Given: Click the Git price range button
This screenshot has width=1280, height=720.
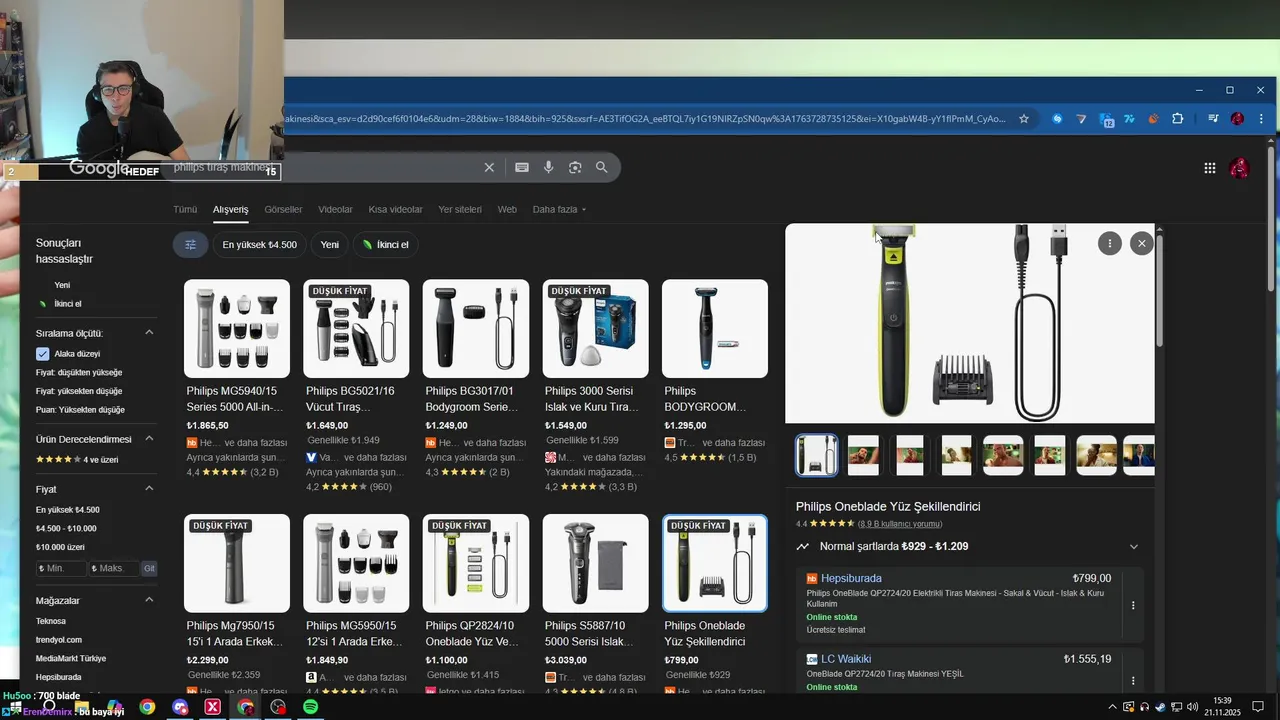Looking at the screenshot, I should click(149, 568).
